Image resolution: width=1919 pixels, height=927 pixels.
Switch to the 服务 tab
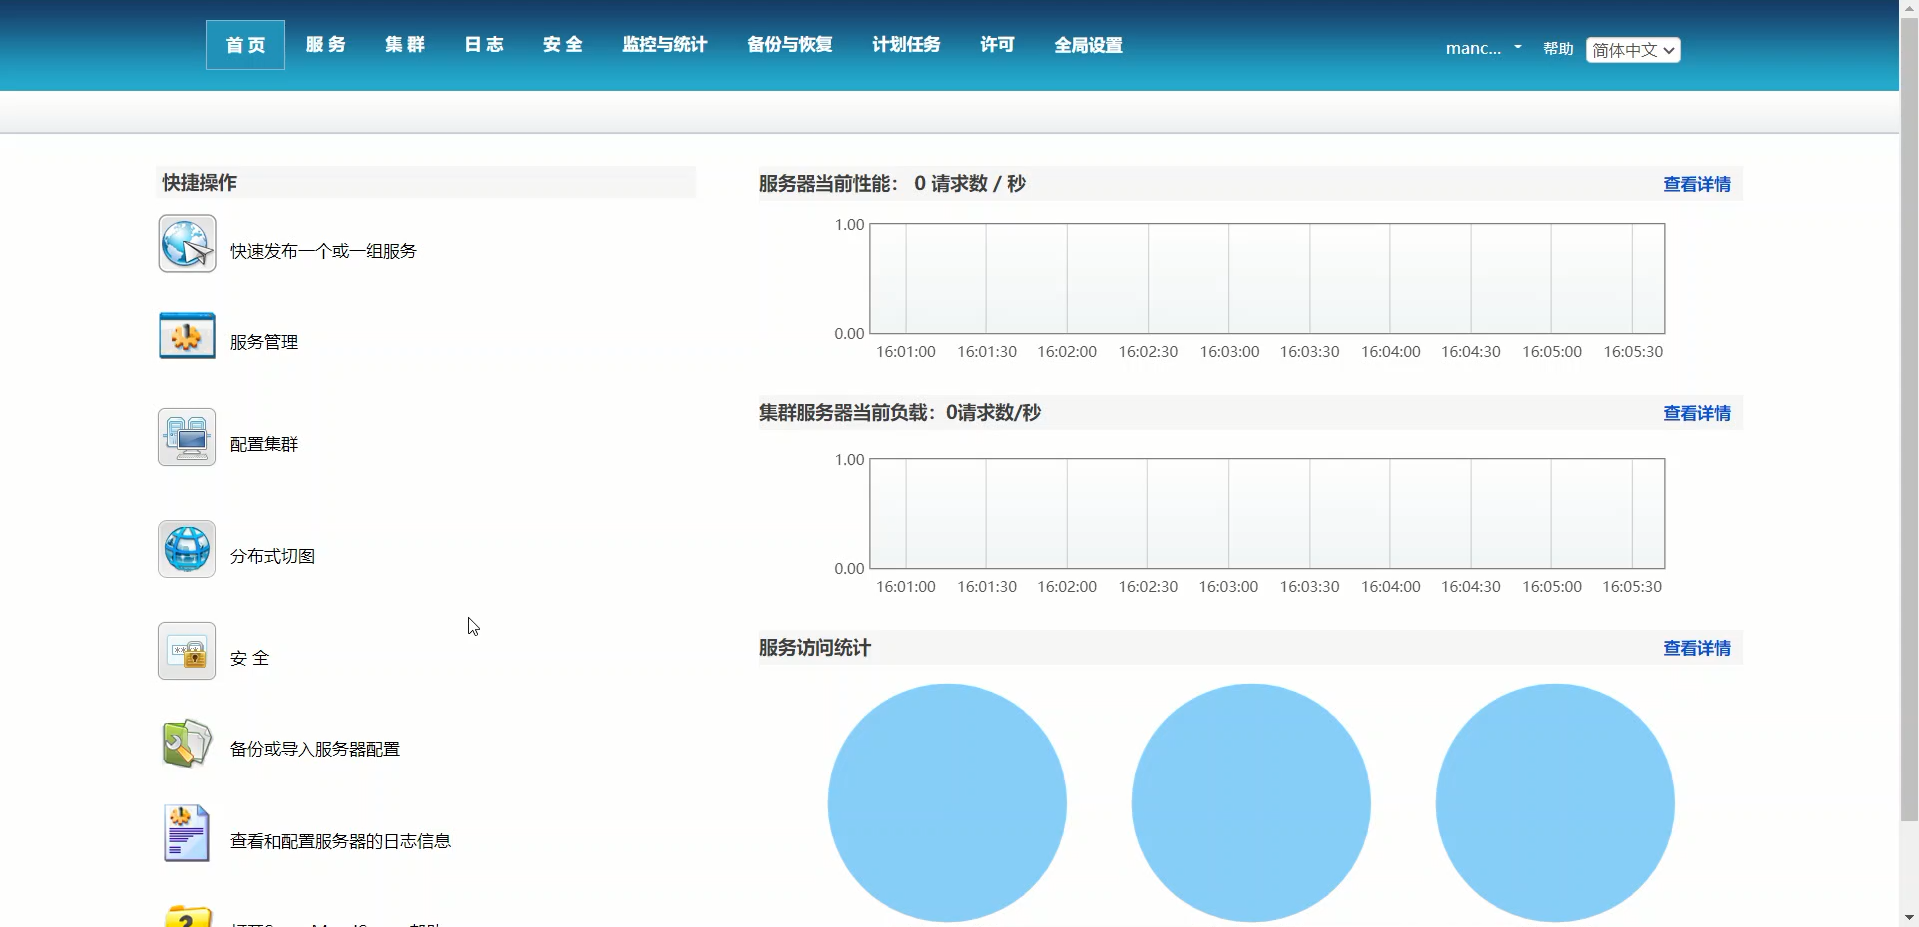(325, 44)
